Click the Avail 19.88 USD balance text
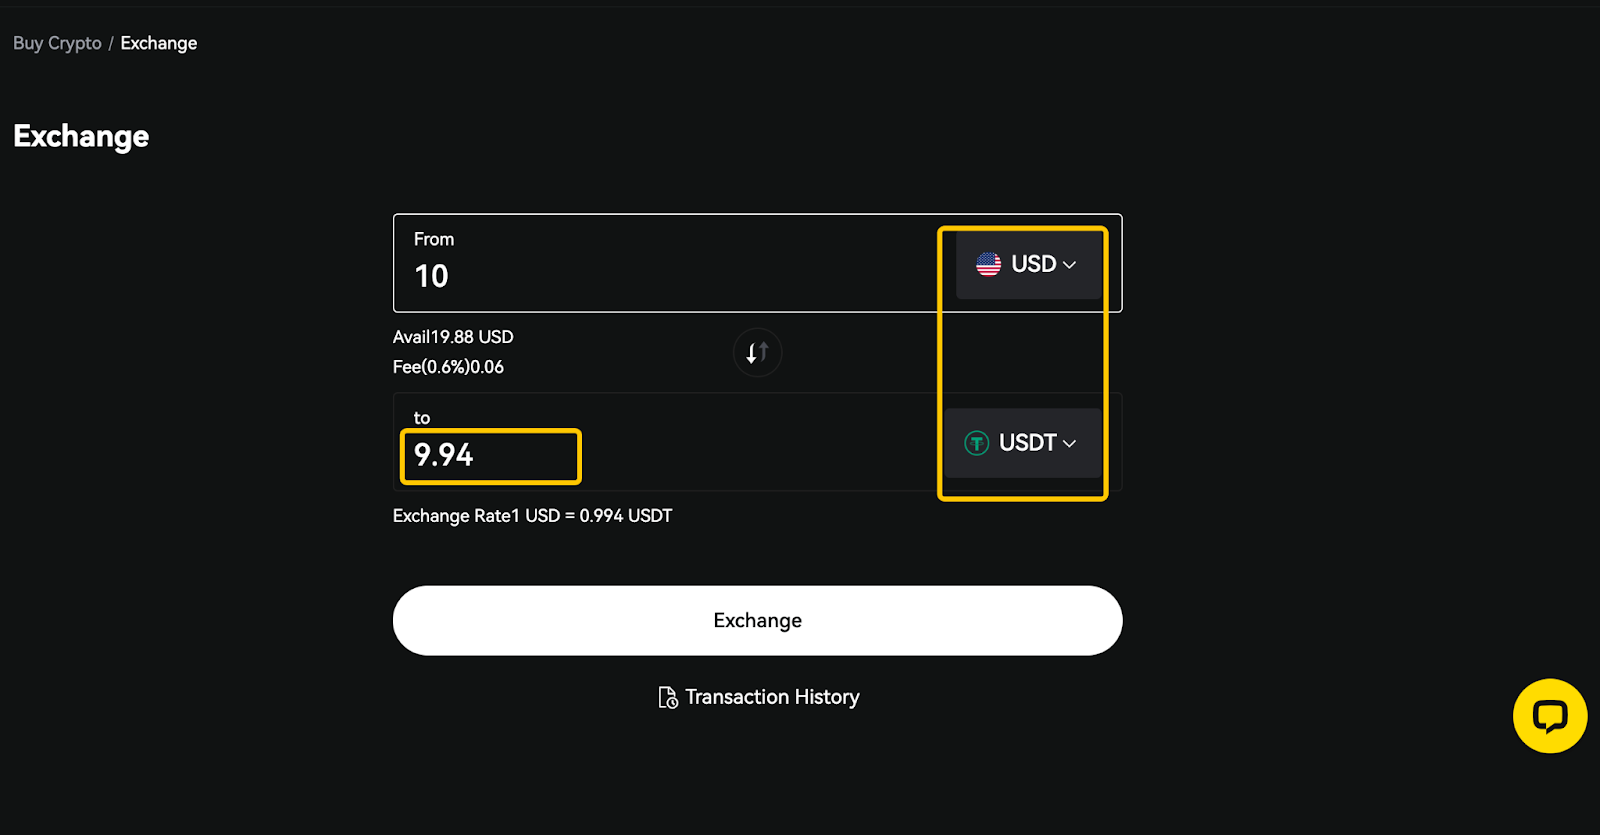 (453, 337)
